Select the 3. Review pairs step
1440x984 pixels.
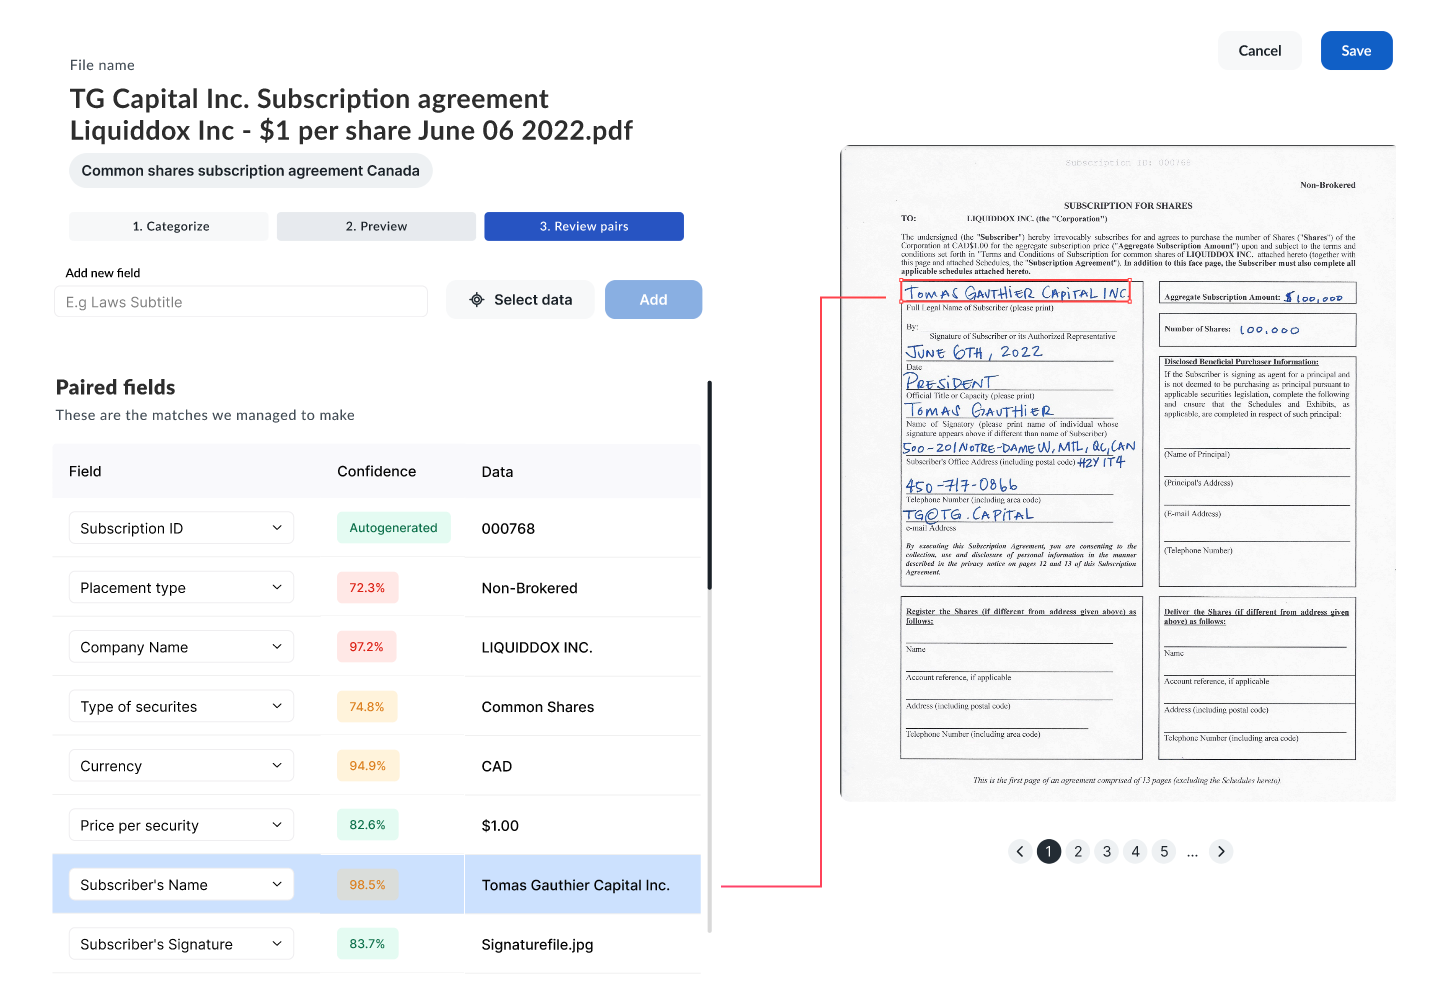pyautogui.click(x=584, y=227)
